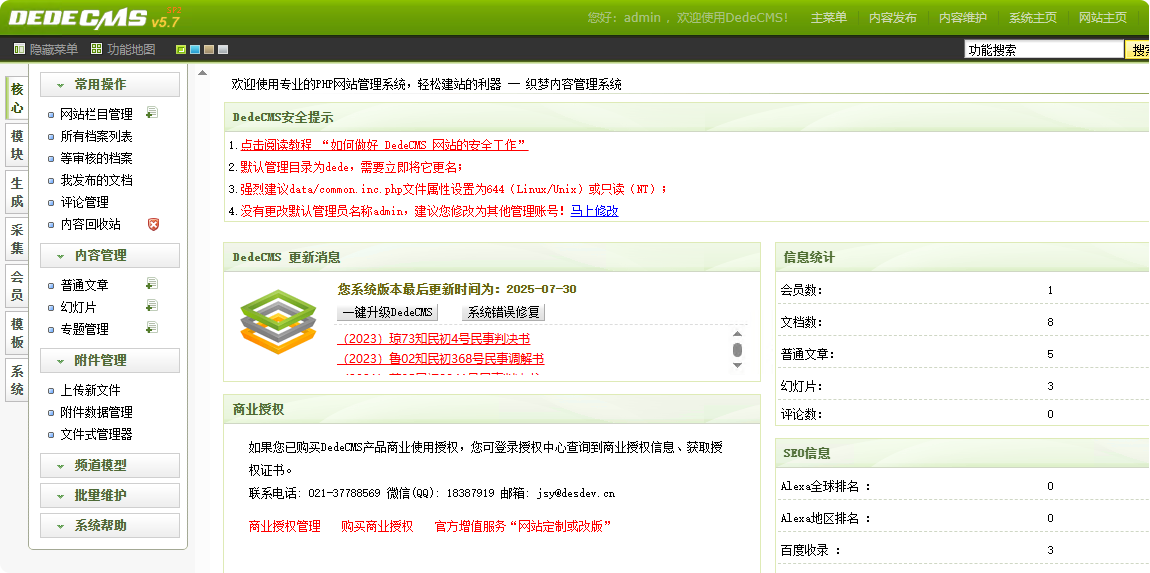Click the 系统错误修复 button
Image resolution: width=1150 pixels, height=573 pixels.
(x=503, y=312)
